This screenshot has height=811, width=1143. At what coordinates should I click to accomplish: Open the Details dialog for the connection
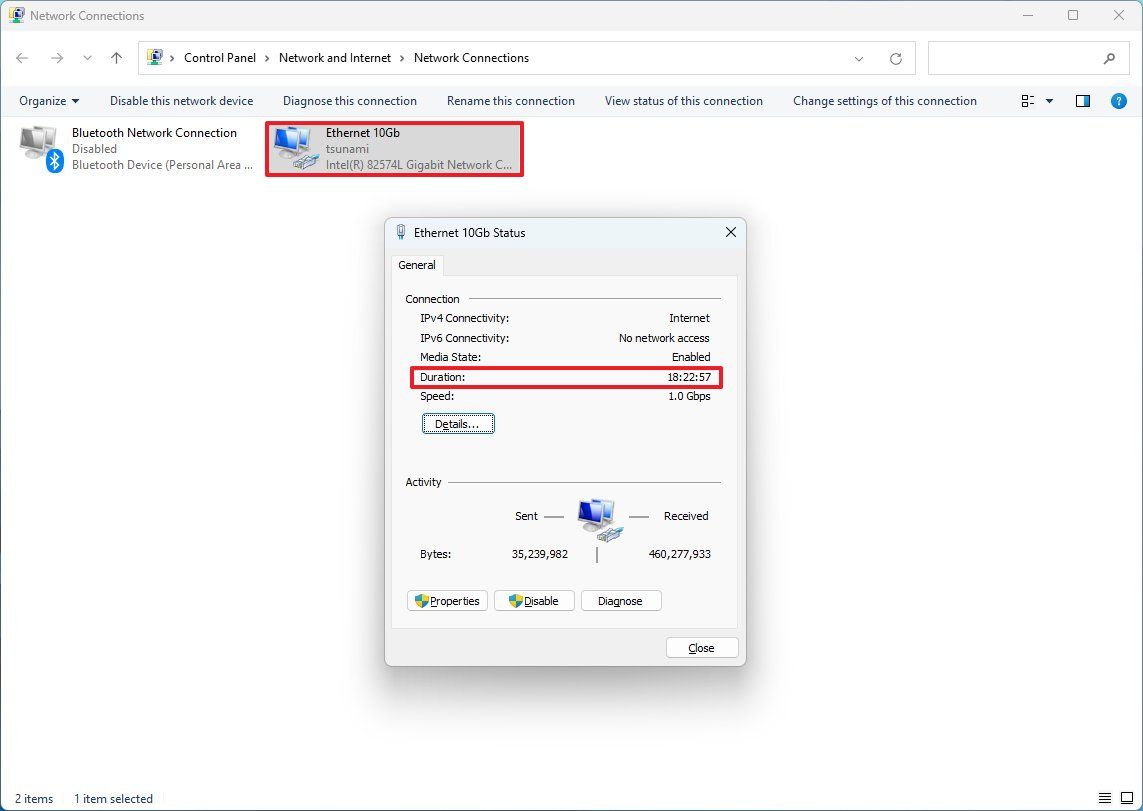[x=458, y=423]
